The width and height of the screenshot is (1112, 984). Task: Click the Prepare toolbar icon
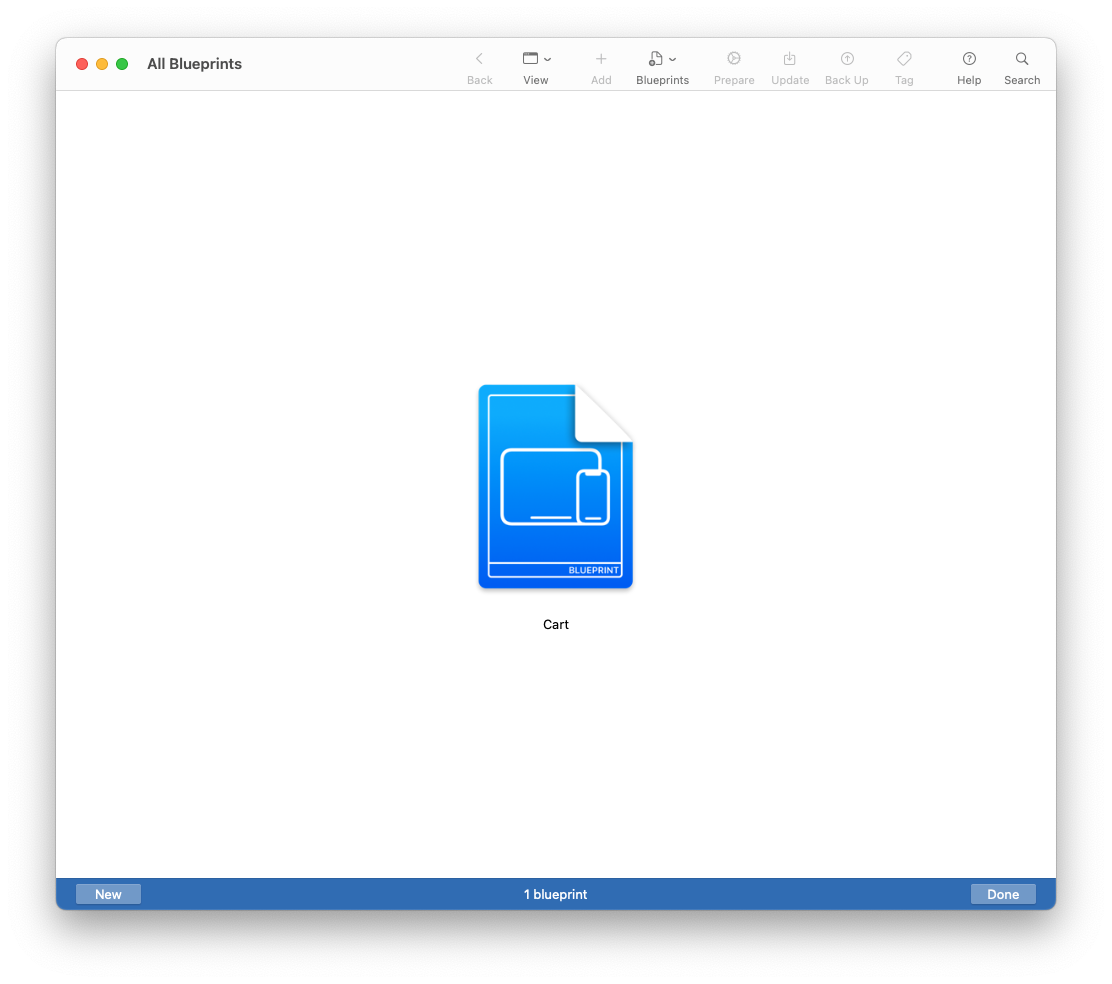(734, 59)
